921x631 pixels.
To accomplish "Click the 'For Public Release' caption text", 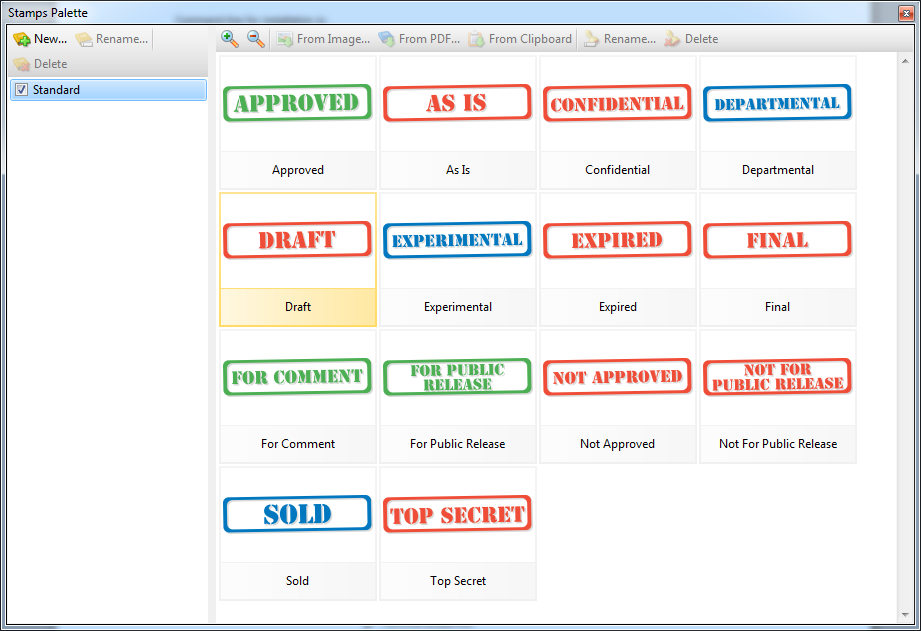I will click(x=458, y=444).
